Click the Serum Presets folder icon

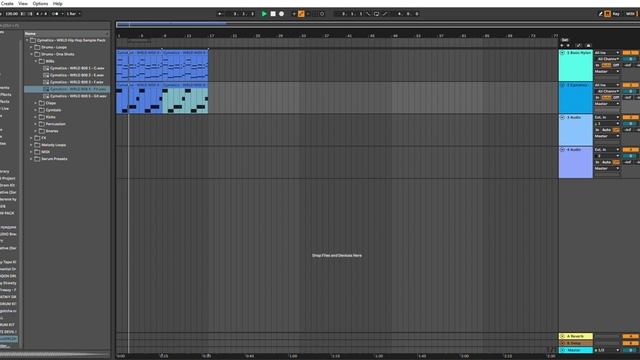[37, 159]
